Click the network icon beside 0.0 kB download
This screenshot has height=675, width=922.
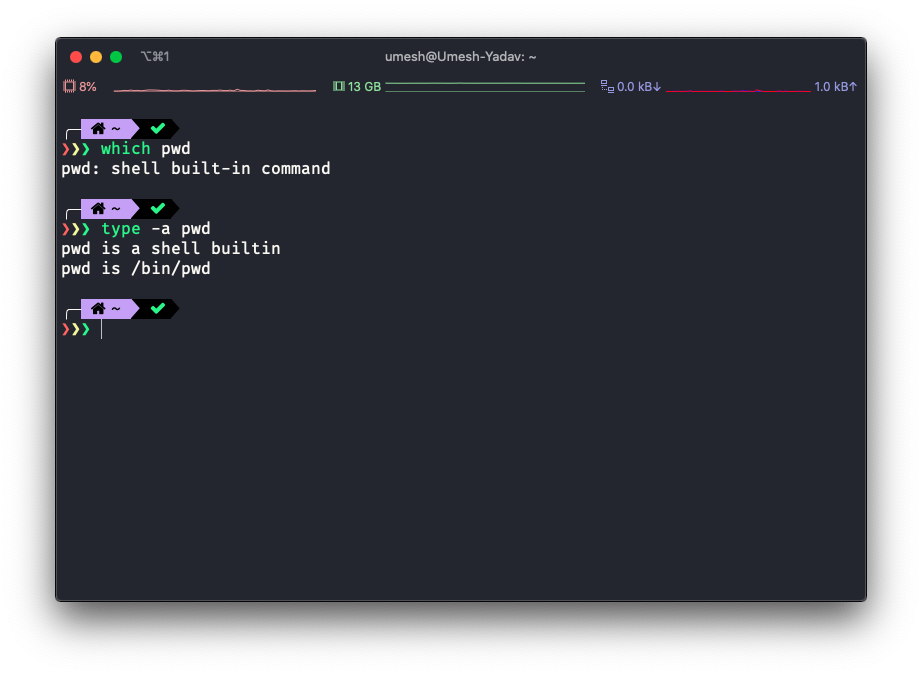click(606, 87)
